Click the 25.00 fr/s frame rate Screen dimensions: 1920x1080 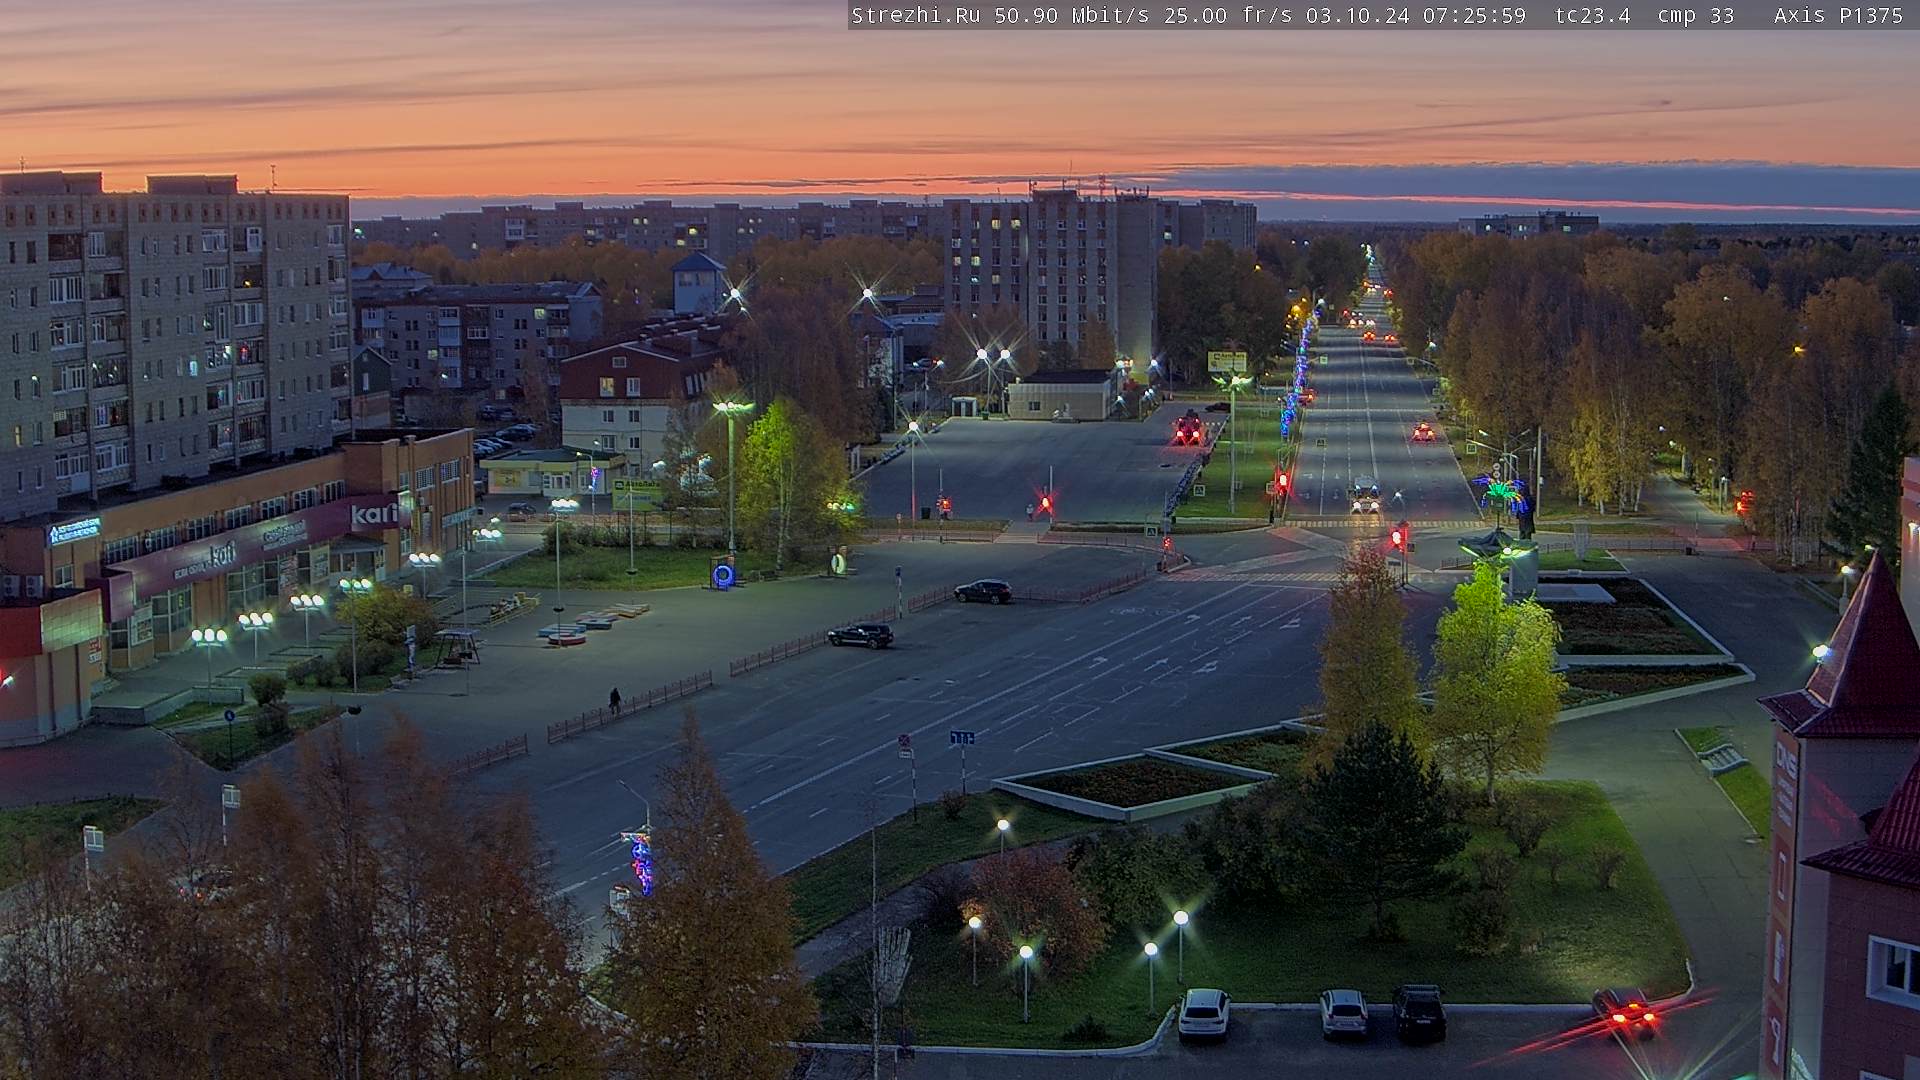[1228, 15]
